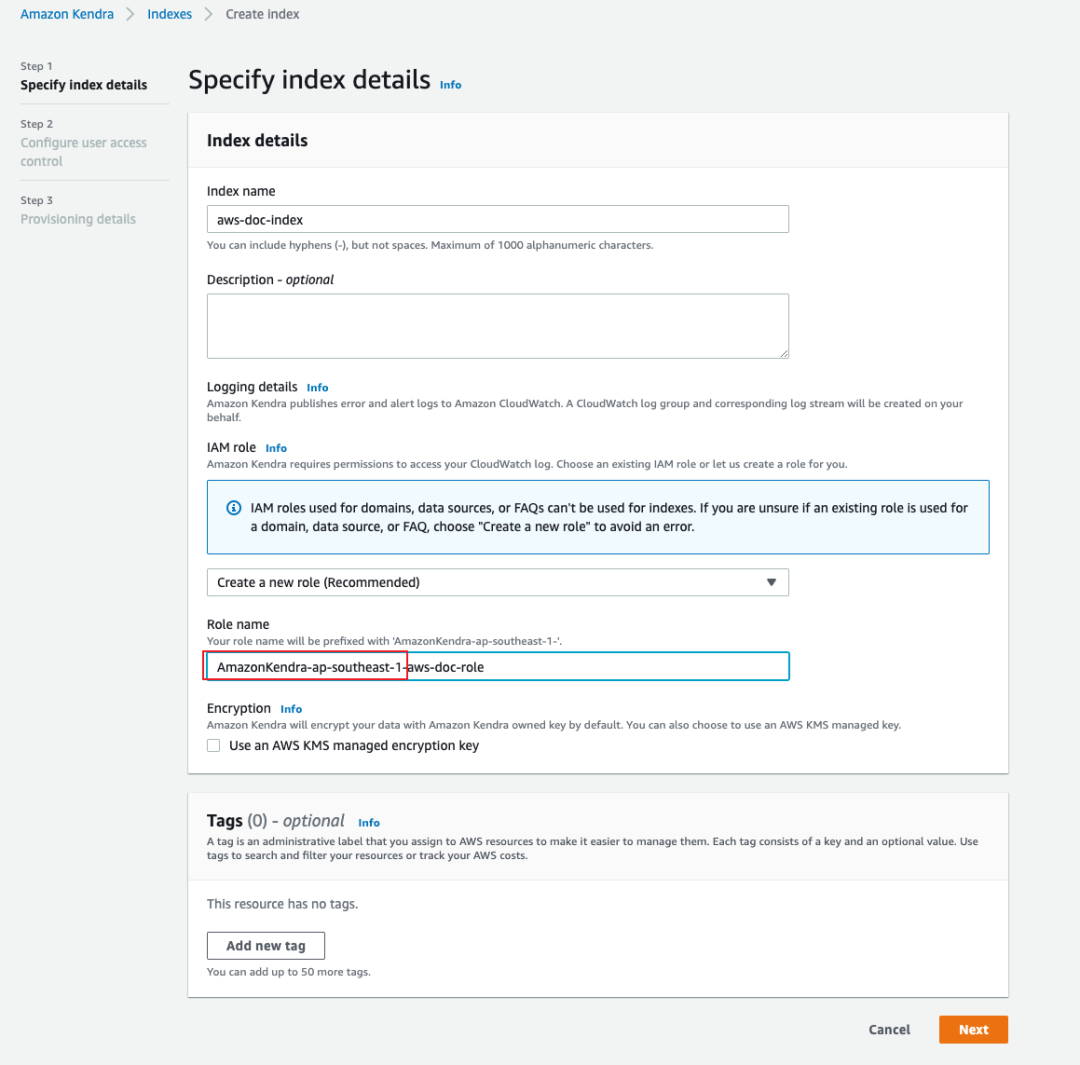The image size is (1080, 1065).
Task: Click the Description optional text area
Action: tap(497, 326)
